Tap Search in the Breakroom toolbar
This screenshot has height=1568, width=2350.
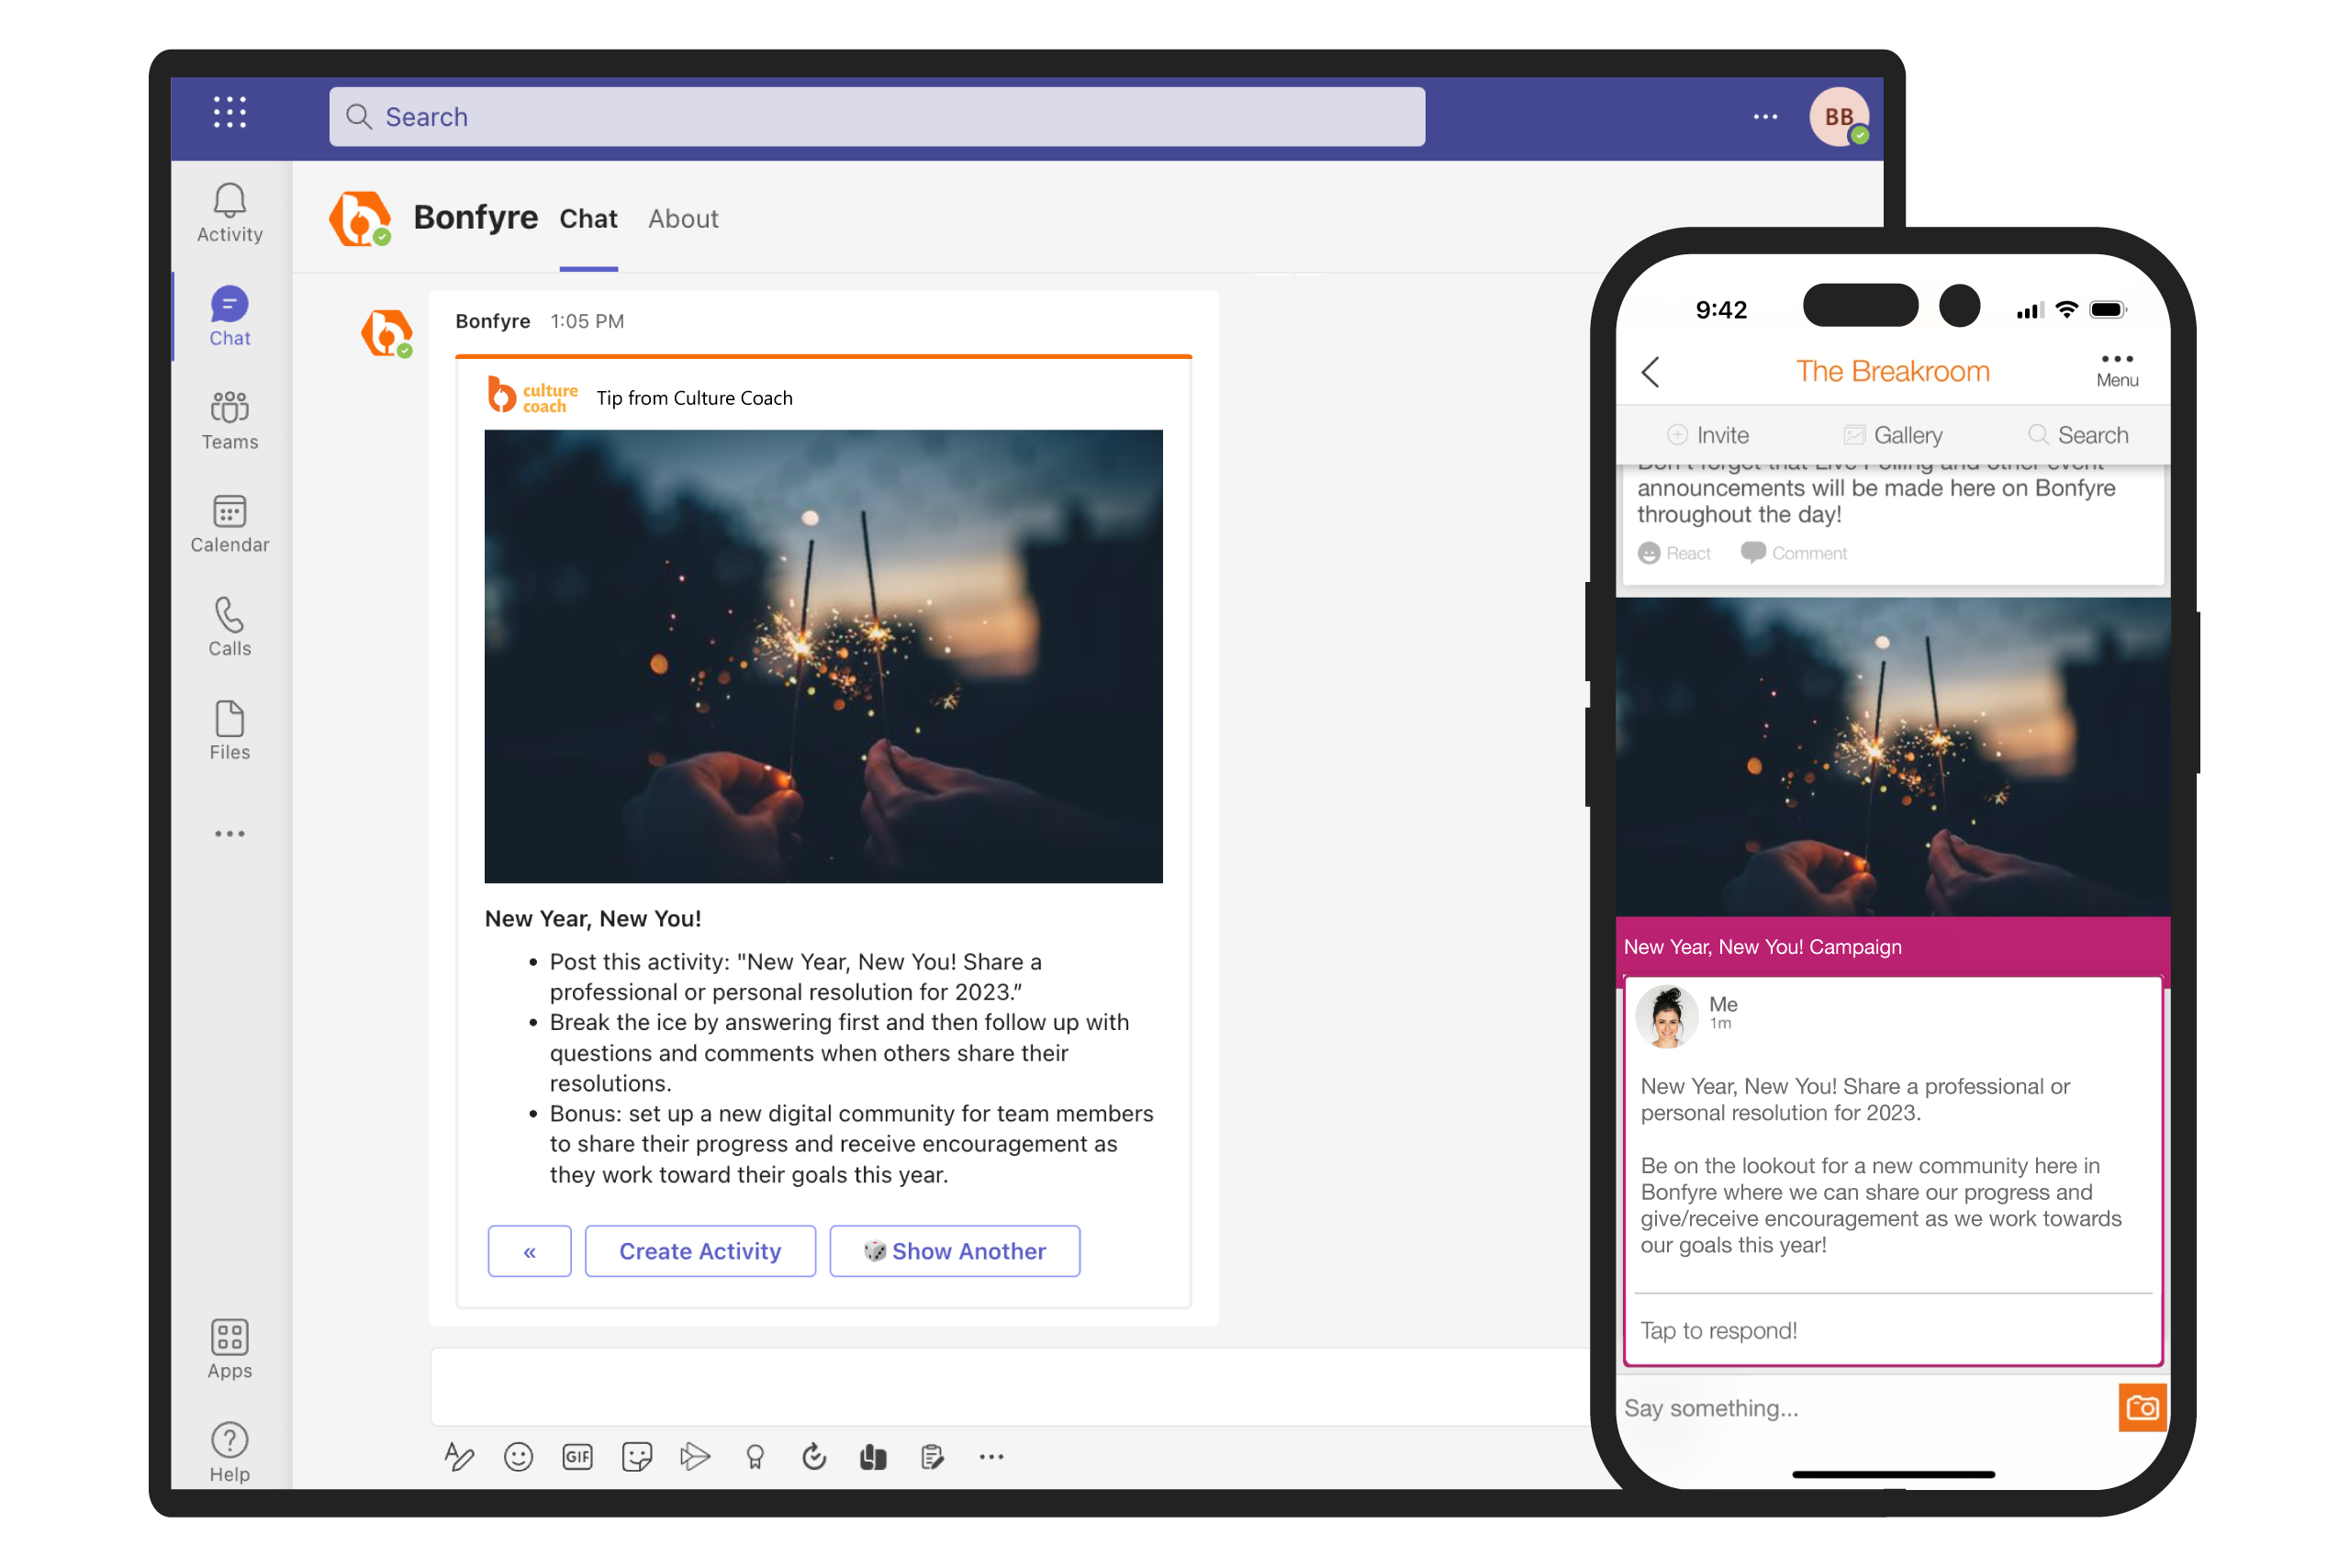click(x=2078, y=435)
